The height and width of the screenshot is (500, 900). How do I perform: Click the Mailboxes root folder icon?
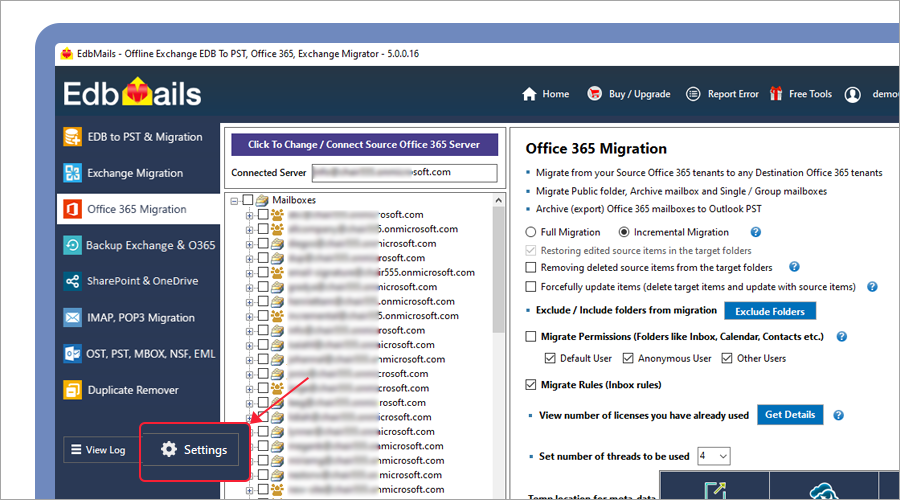coord(262,200)
